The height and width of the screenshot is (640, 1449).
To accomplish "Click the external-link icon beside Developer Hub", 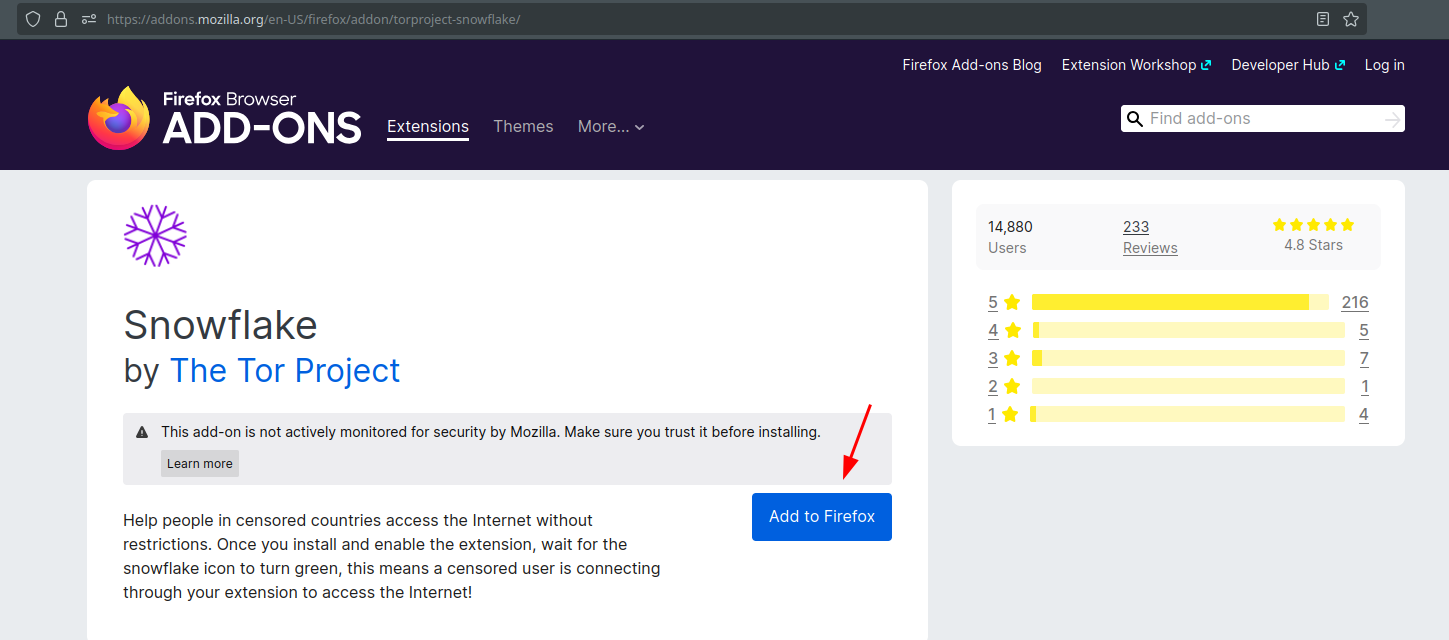I will click(1340, 65).
